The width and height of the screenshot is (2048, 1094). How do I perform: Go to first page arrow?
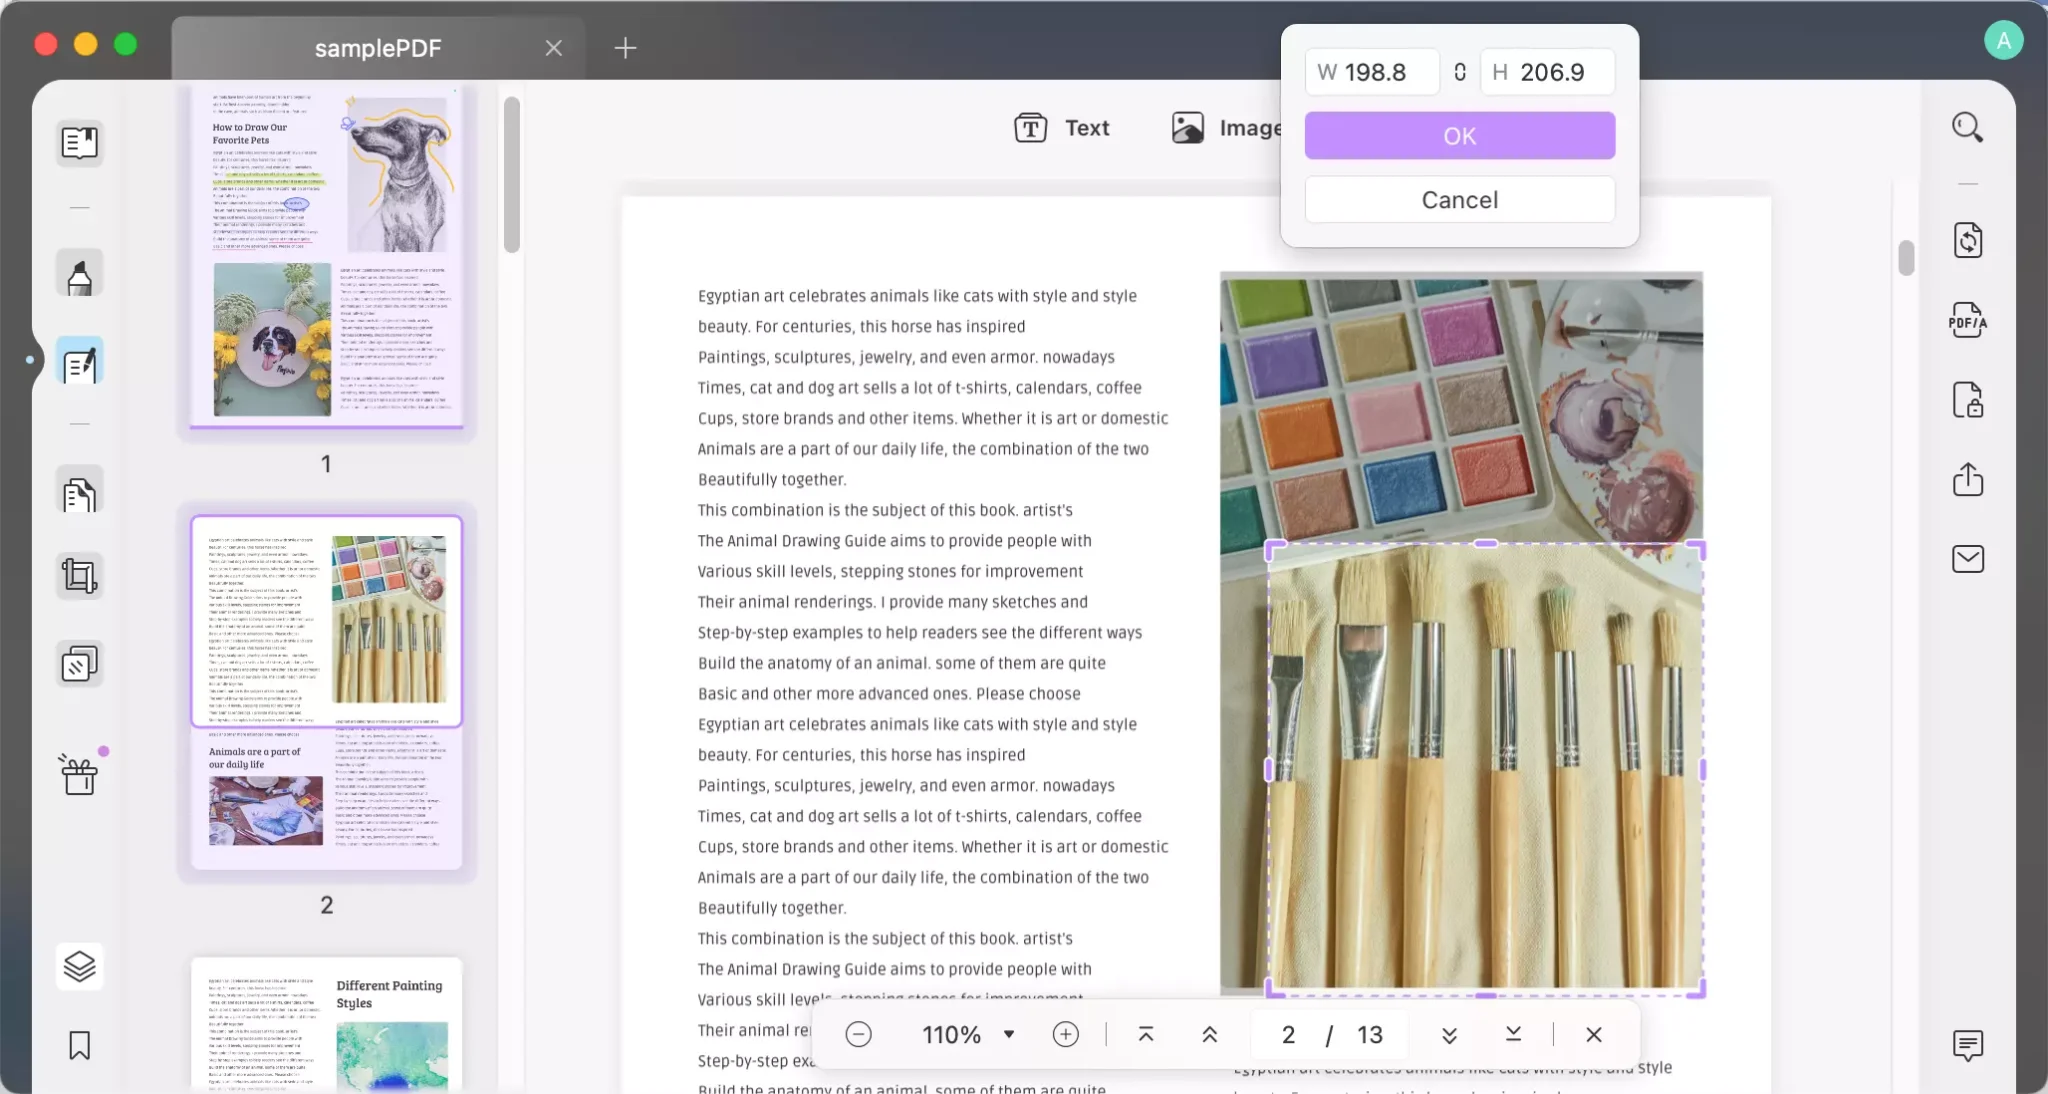(1146, 1034)
